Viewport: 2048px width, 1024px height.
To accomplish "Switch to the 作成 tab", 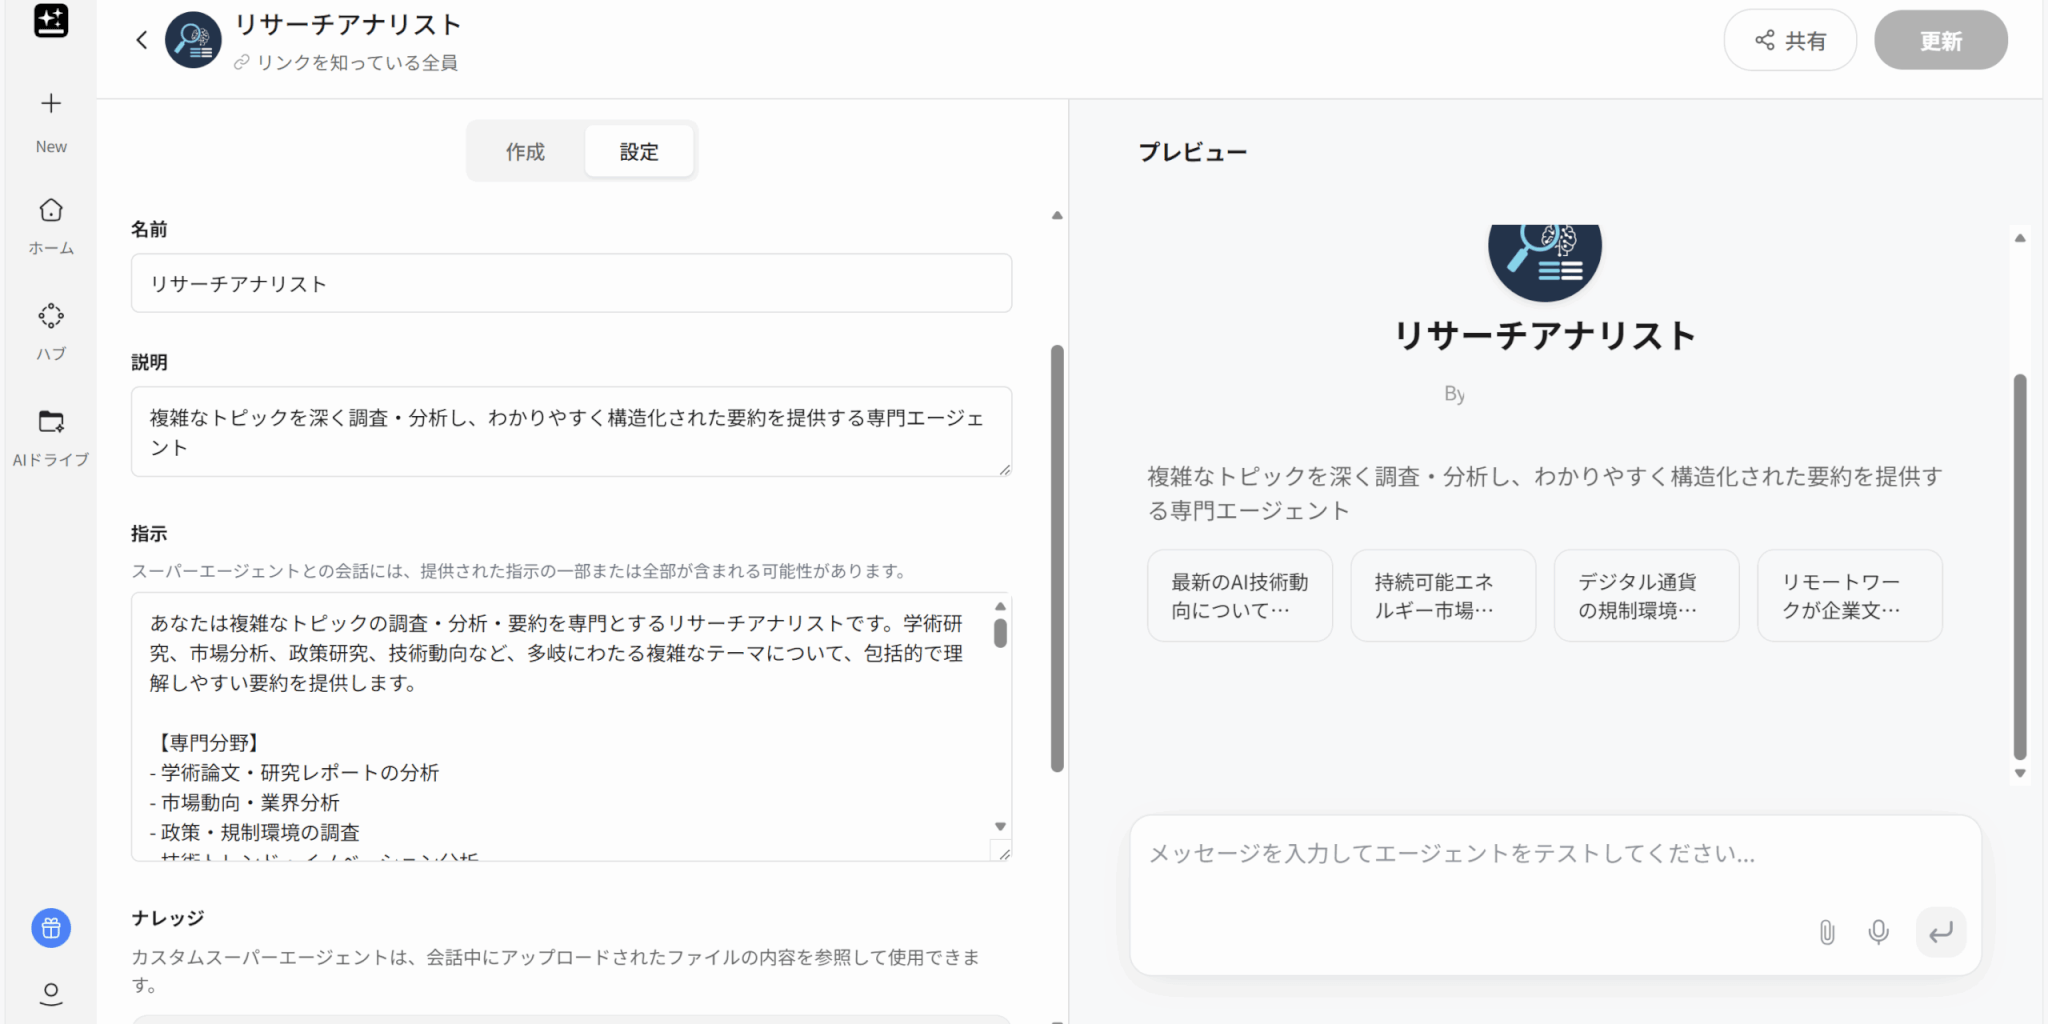I will pyautogui.click(x=525, y=152).
